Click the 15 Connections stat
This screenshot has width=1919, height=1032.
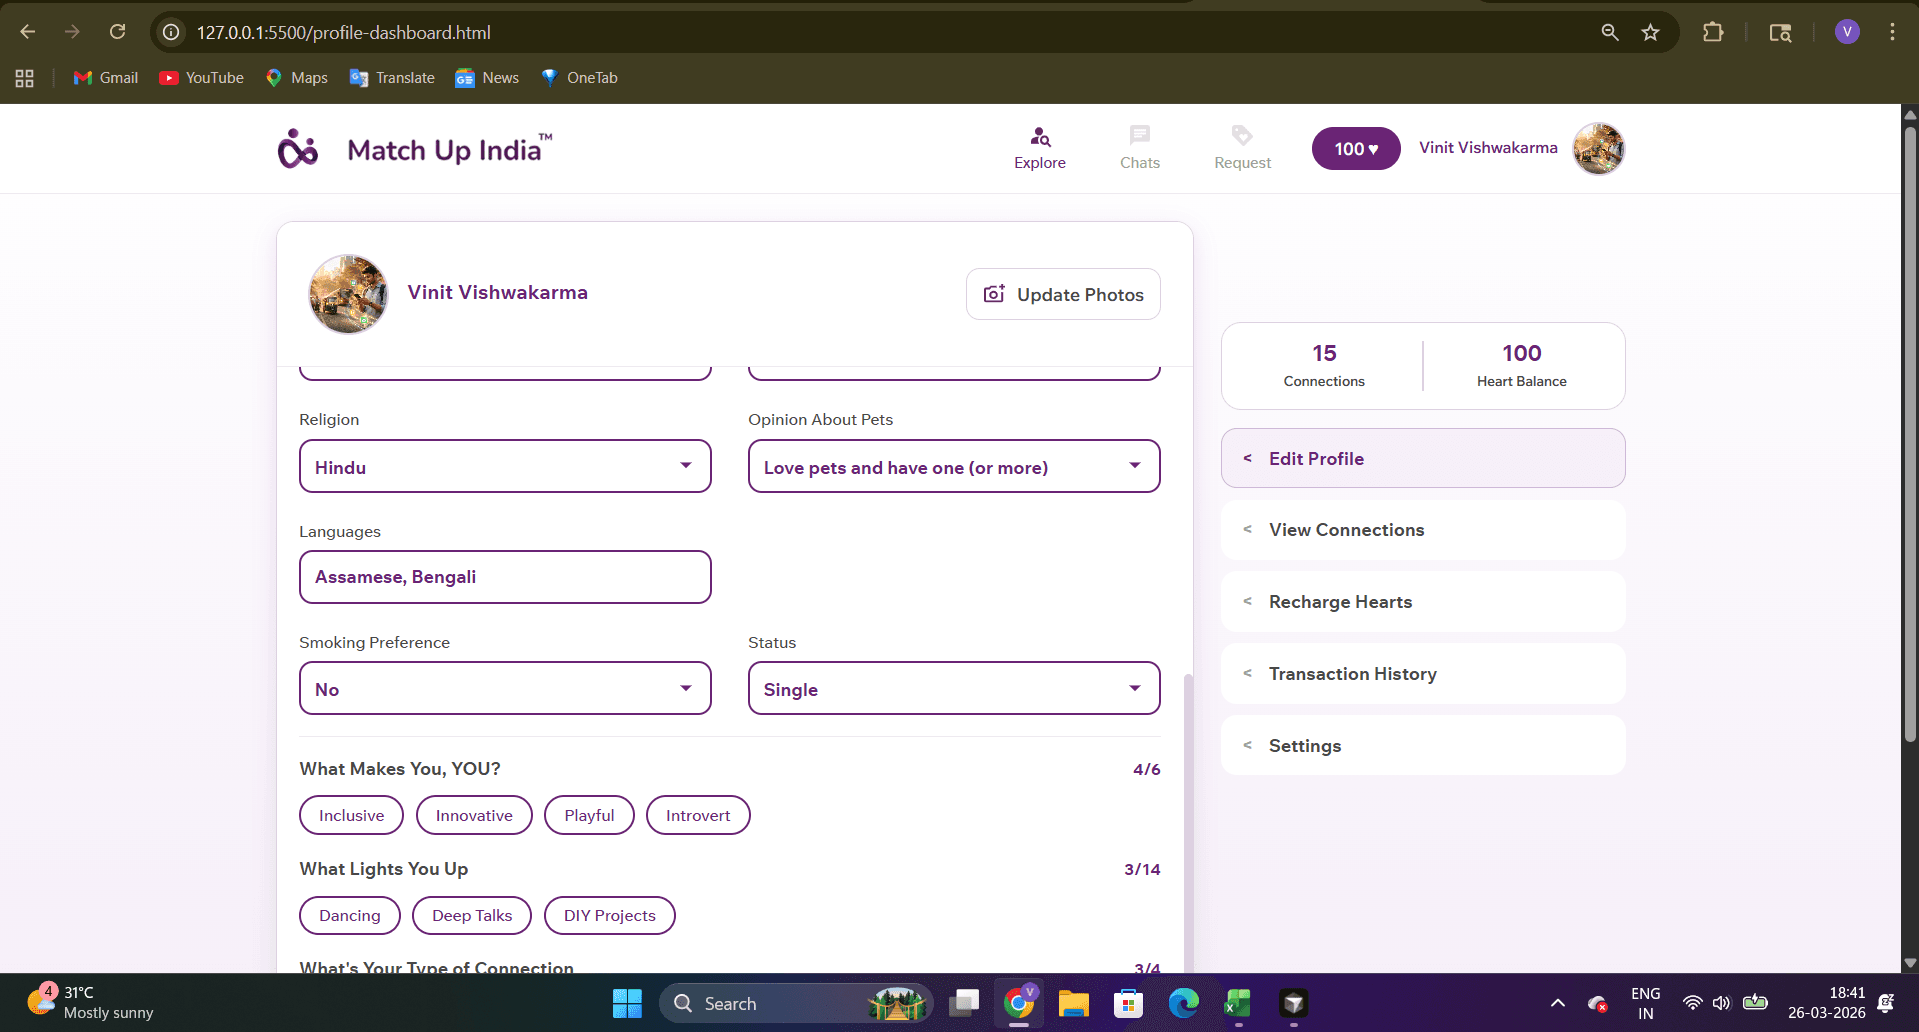[1324, 365]
